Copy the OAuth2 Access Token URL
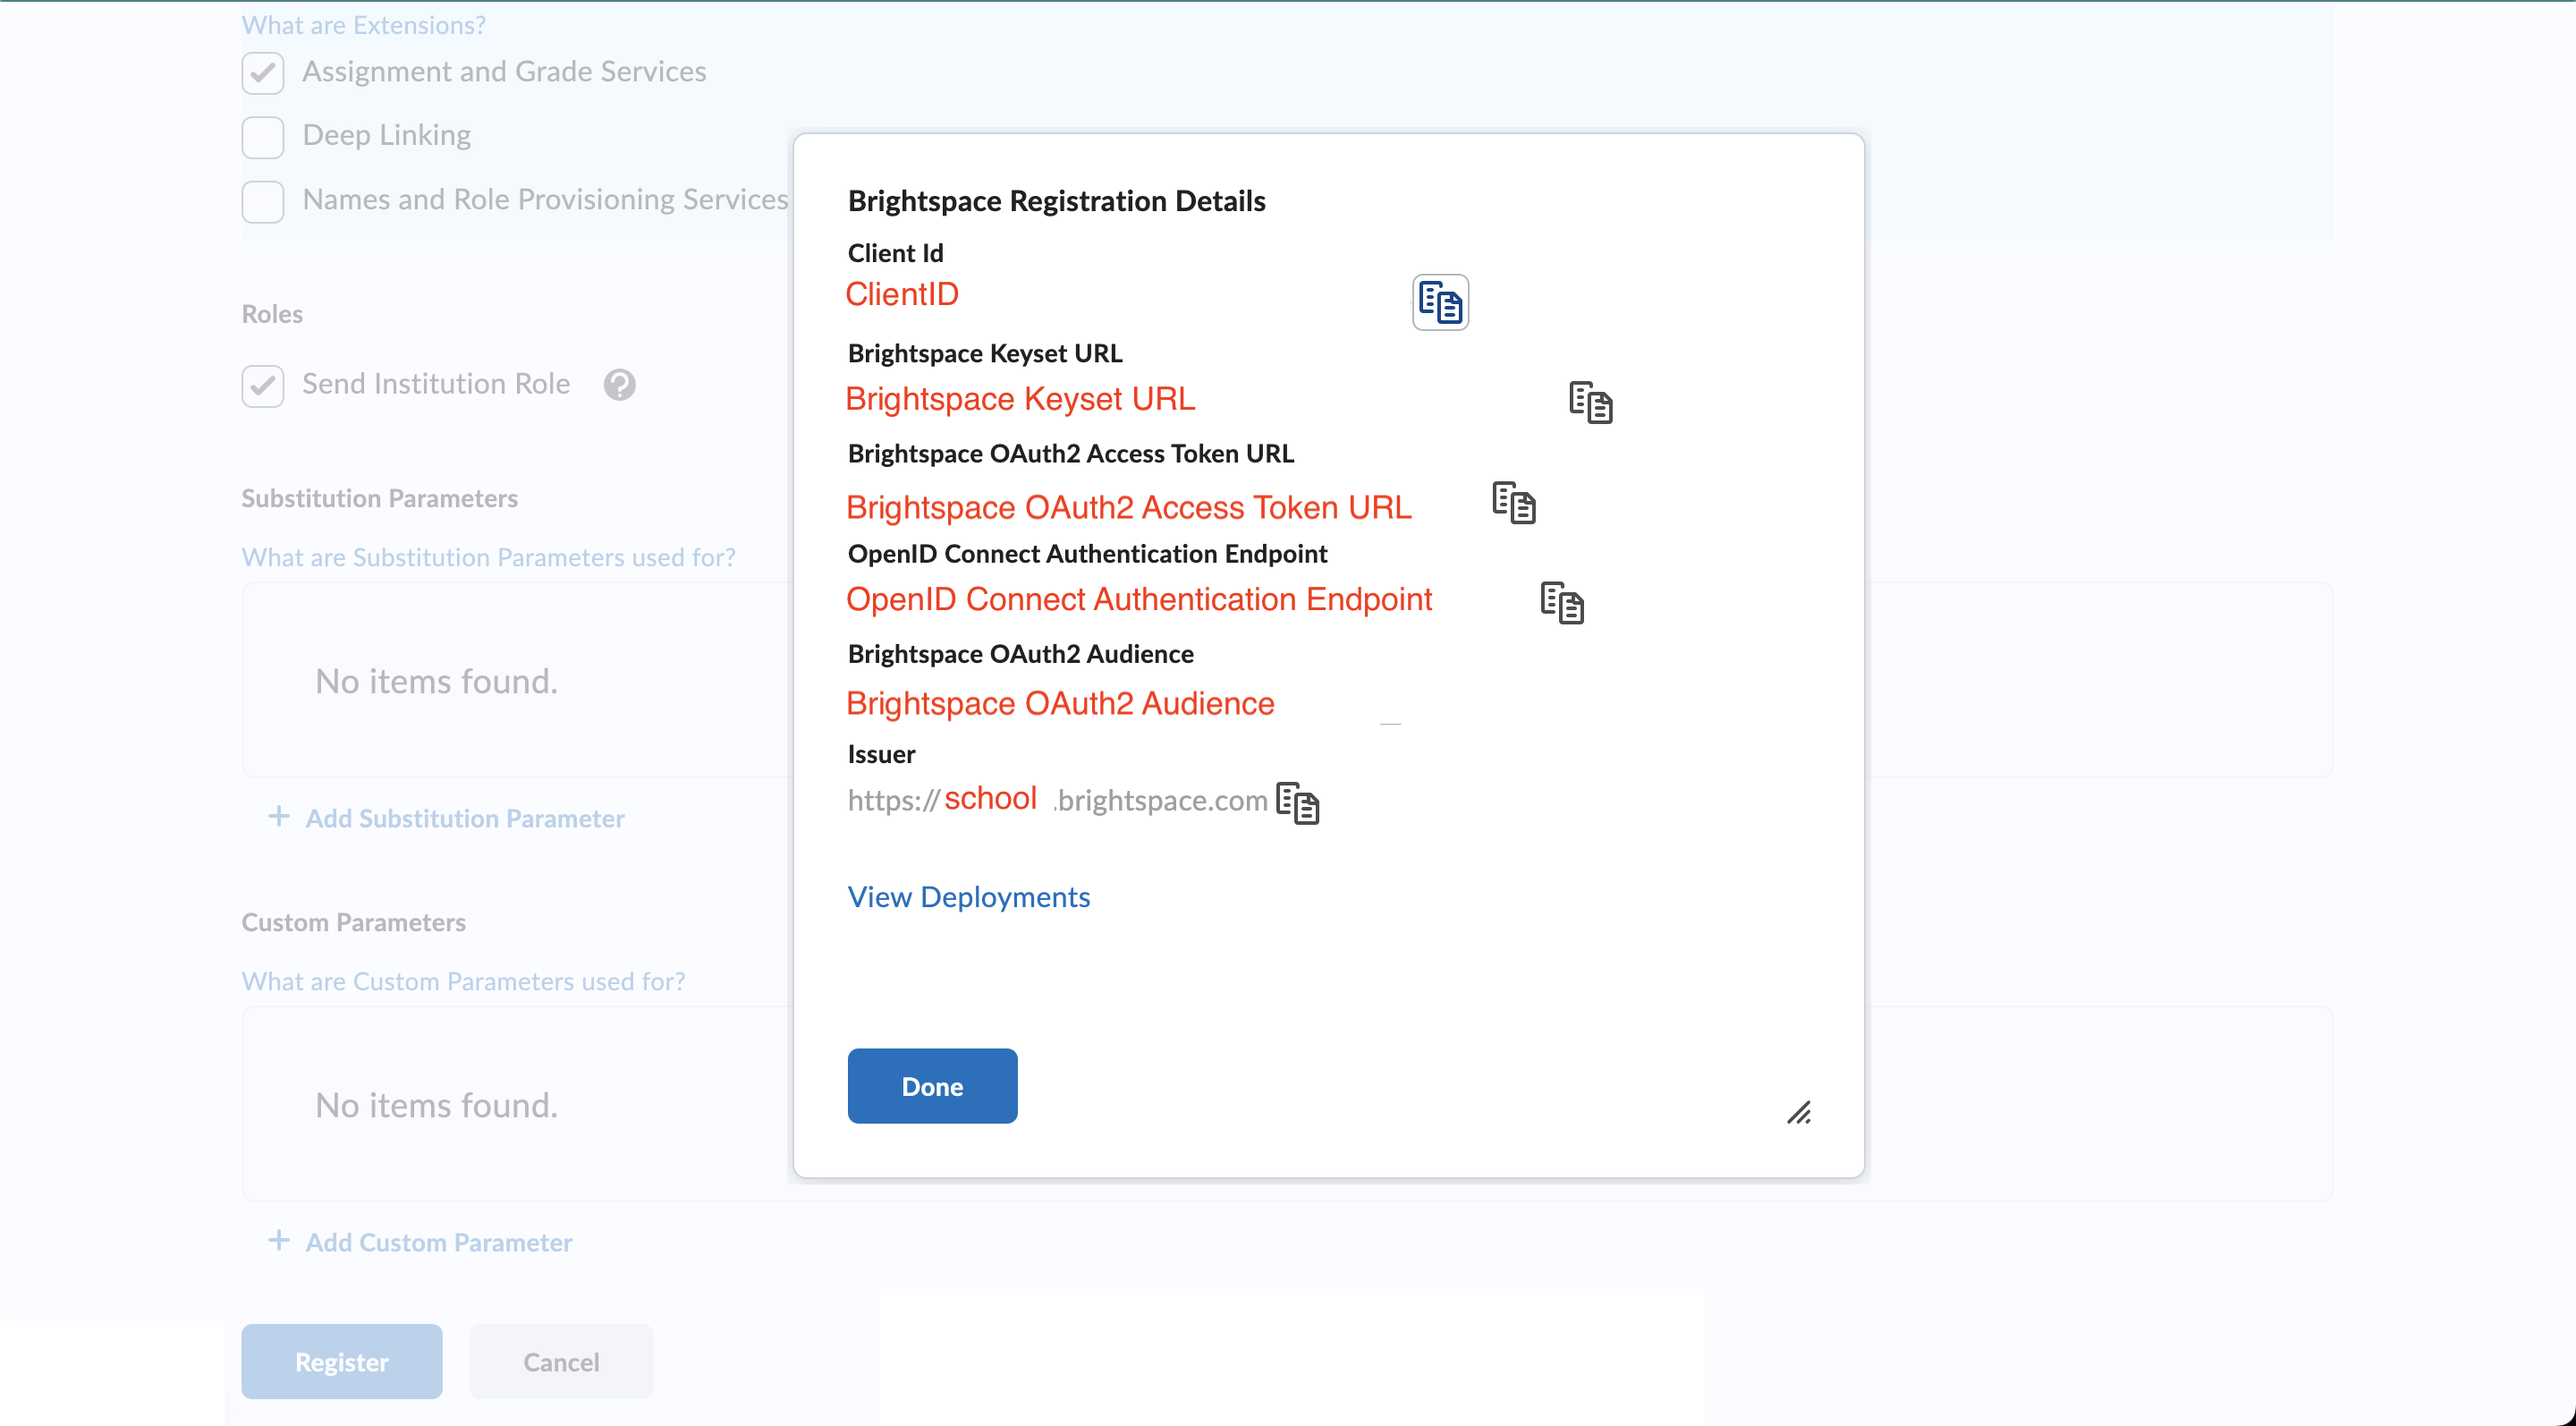2576x1426 pixels. pyautogui.click(x=1513, y=502)
